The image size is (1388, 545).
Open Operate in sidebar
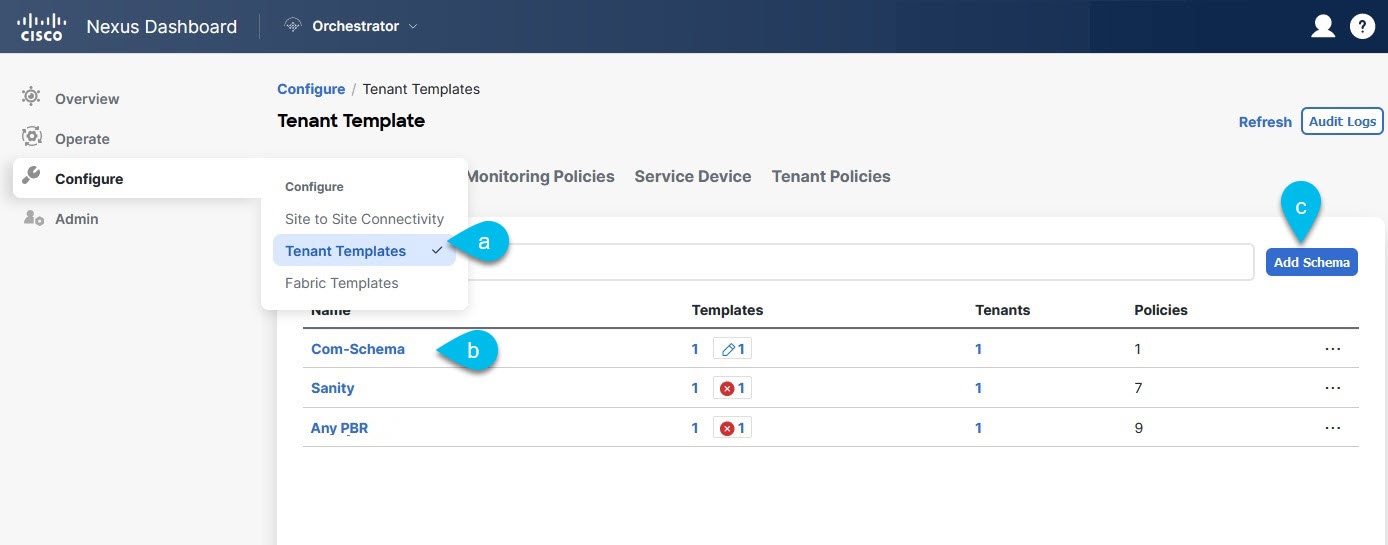tap(82, 139)
